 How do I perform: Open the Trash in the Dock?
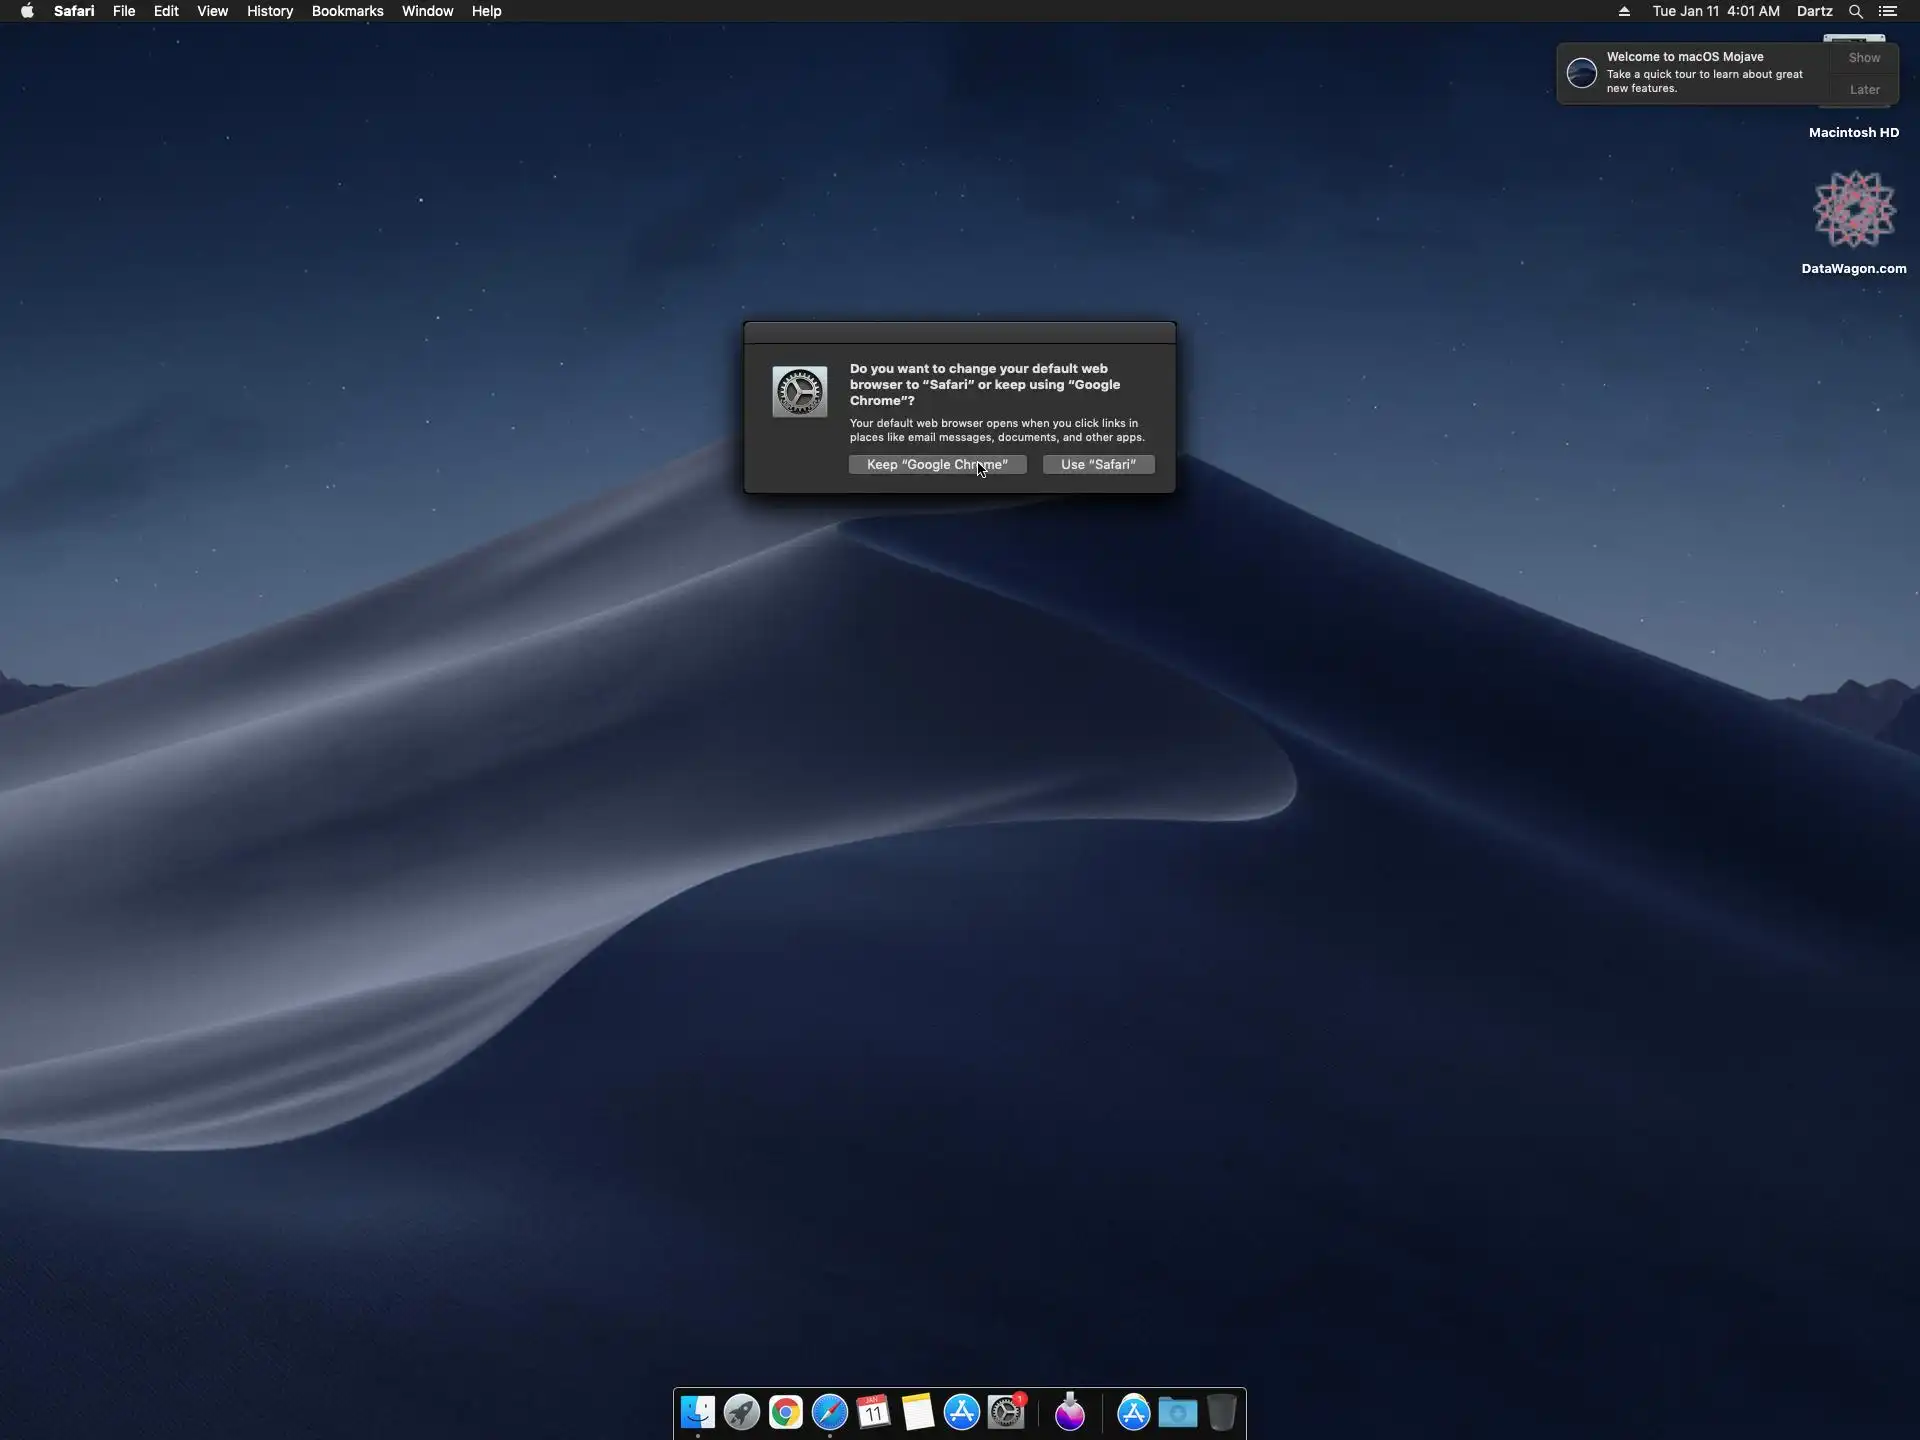(x=1222, y=1412)
